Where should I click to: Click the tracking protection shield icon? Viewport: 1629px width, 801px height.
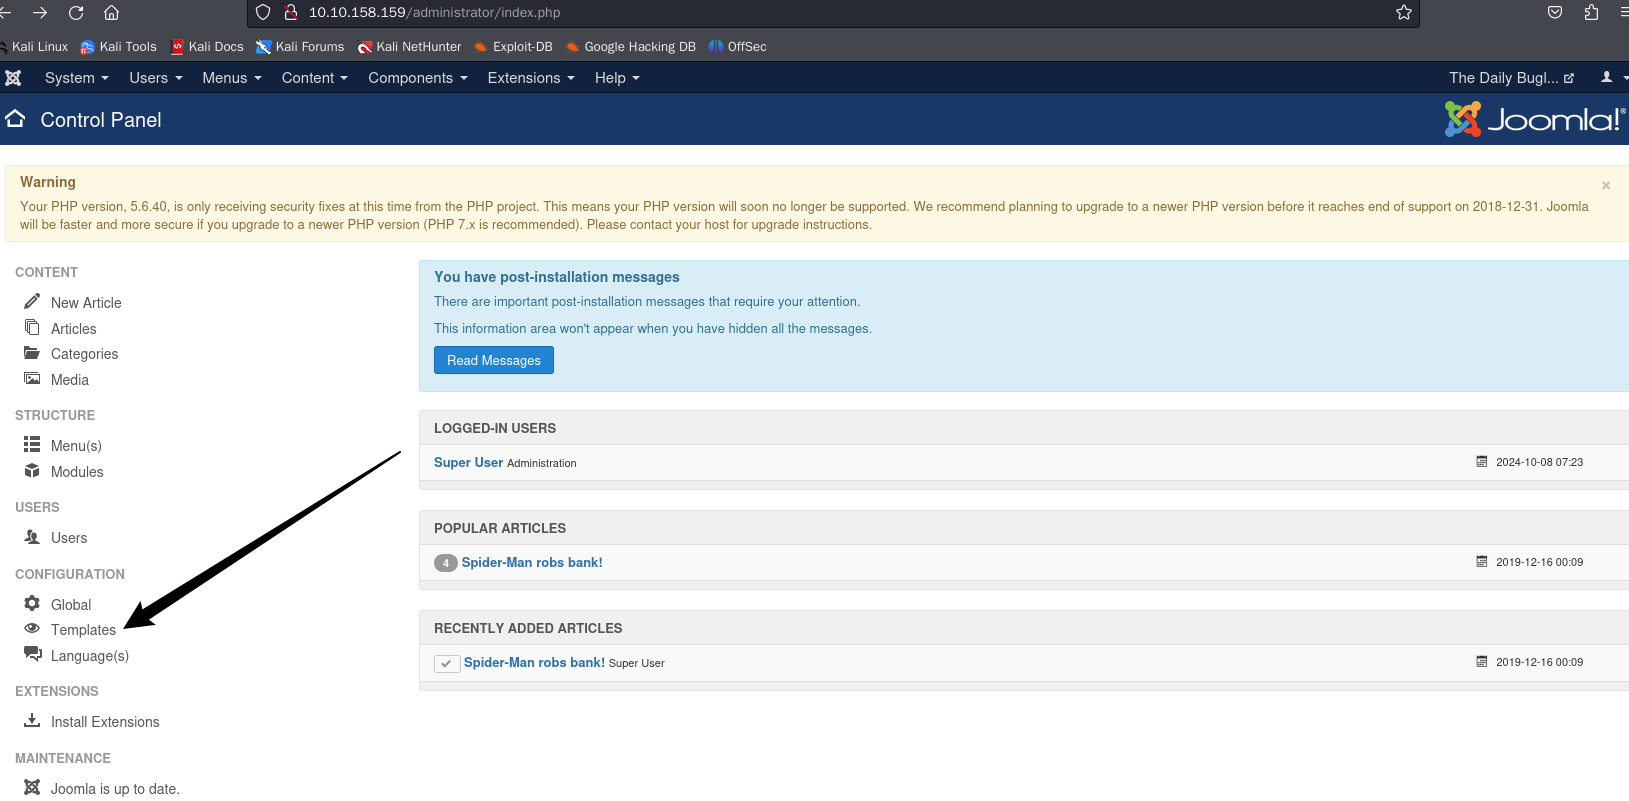tap(263, 13)
